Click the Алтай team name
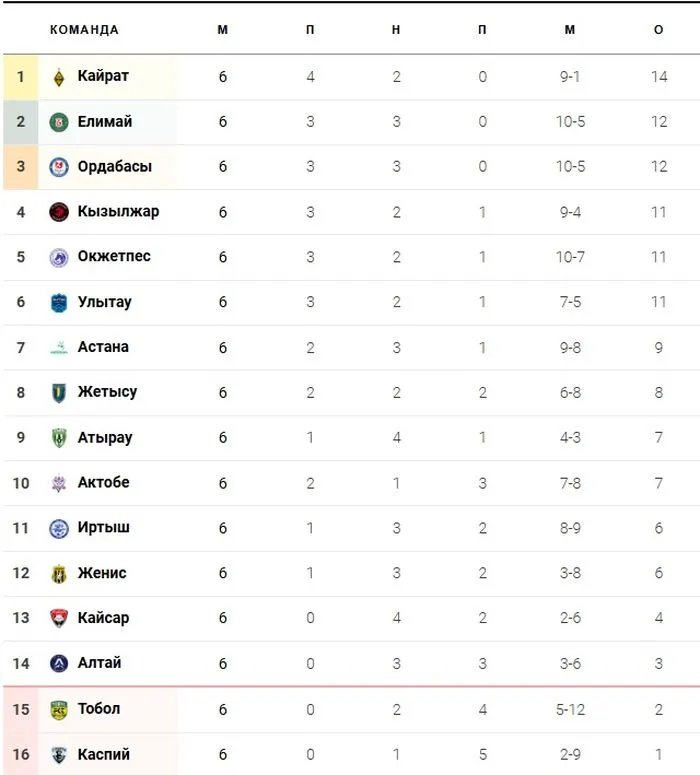700x775 pixels. pyautogui.click(x=100, y=662)
